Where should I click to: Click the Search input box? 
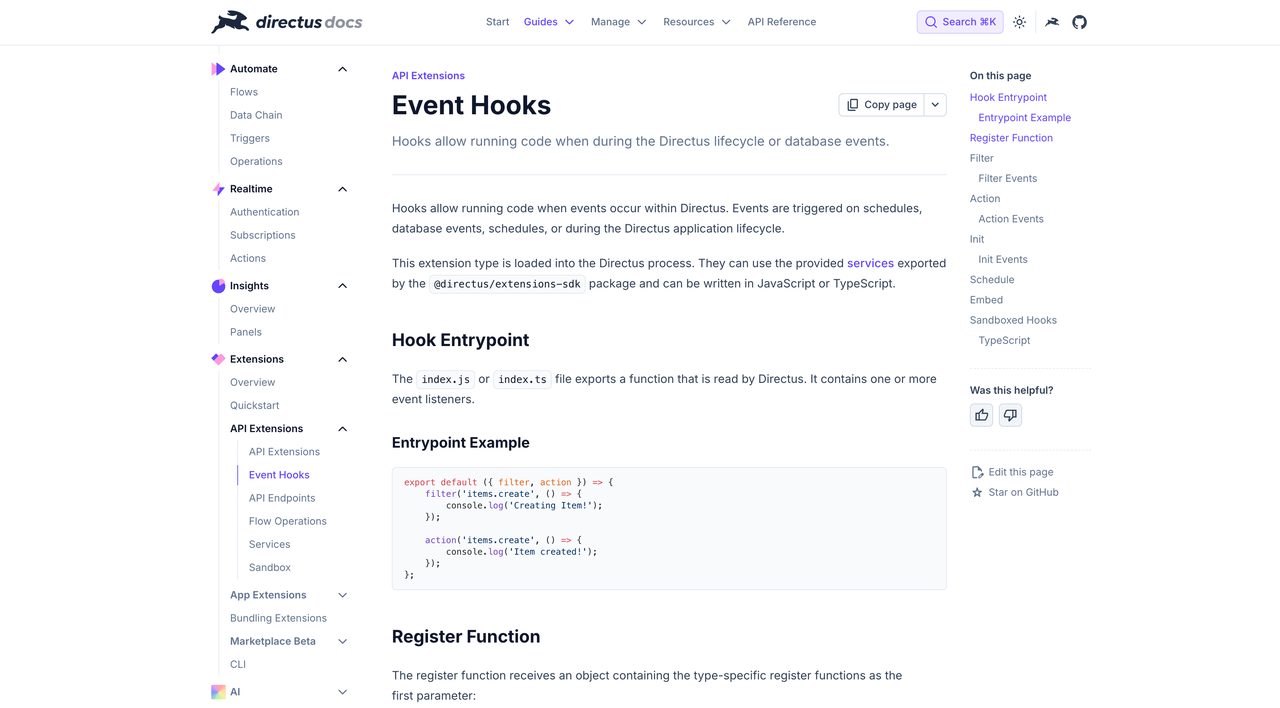coord(959,22)
